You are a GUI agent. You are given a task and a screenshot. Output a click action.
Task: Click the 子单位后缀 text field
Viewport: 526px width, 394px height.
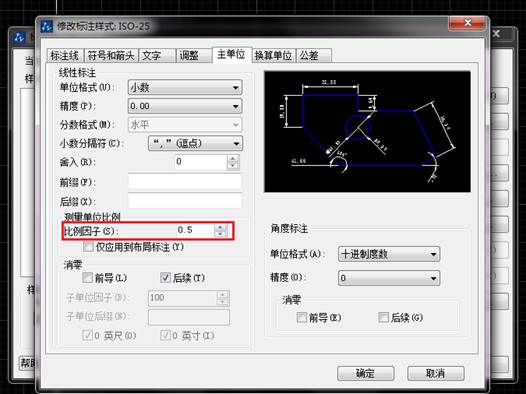189,317
